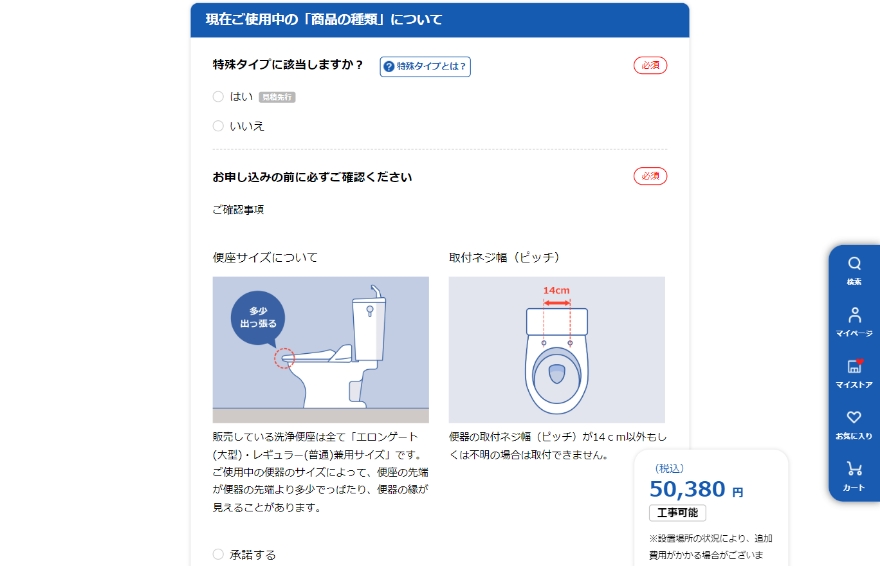Click the 50,380 円 price display

click(x=696, y=489)
